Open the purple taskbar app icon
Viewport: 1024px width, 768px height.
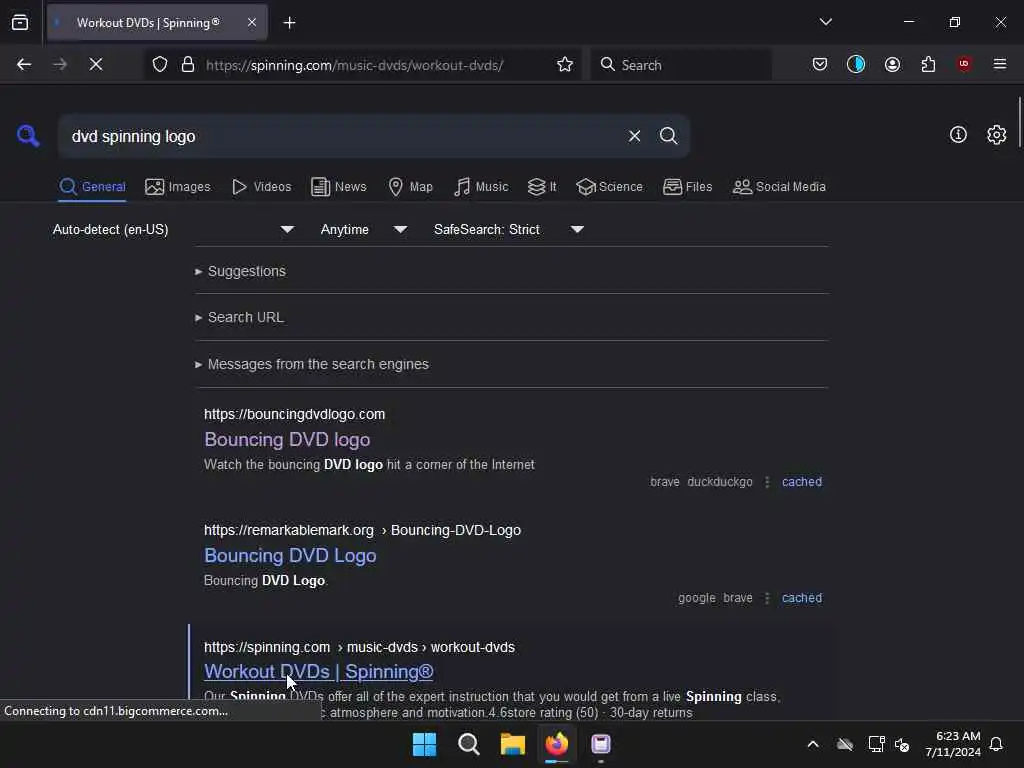click(601, 744)
